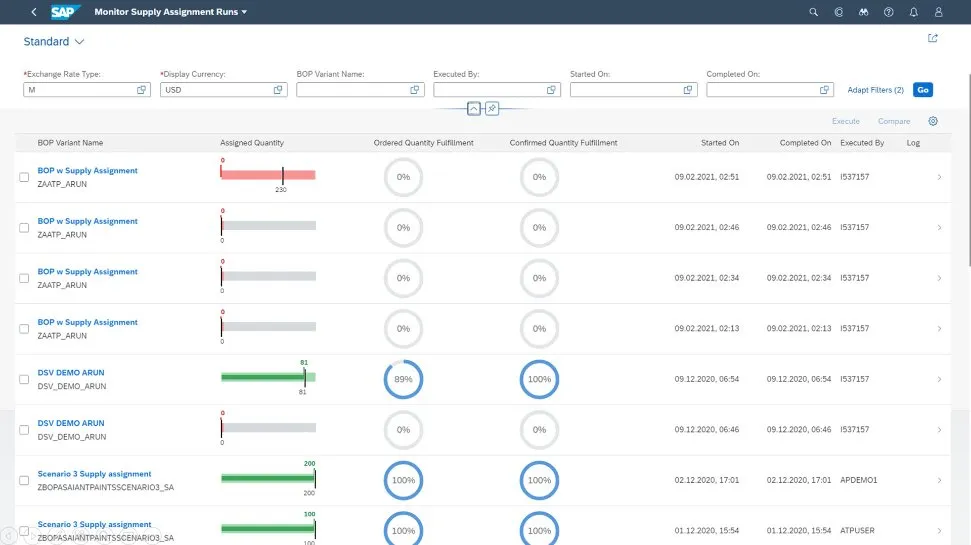971x545 pixels.
Task: Pin the filter header bar
Action: (492, 108)
